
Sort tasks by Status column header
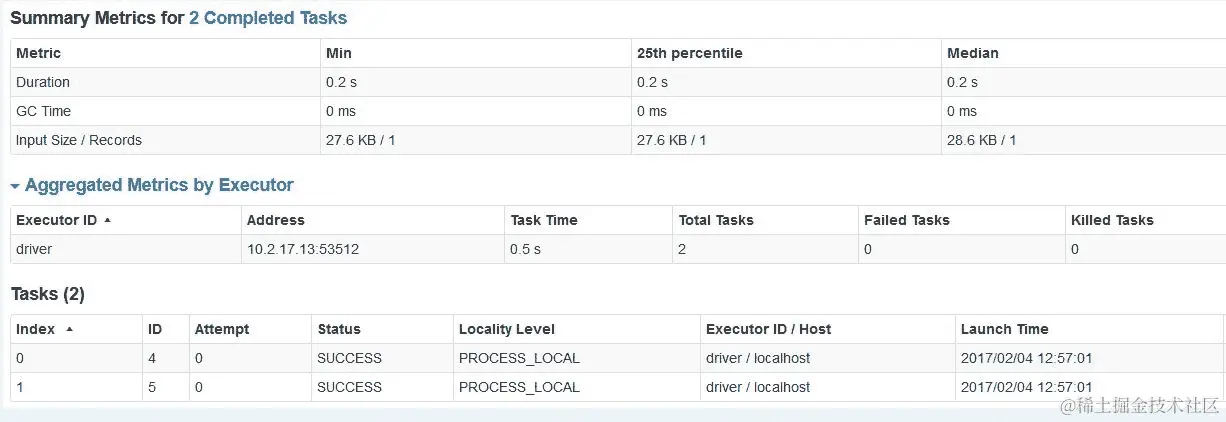coord(339,329)
